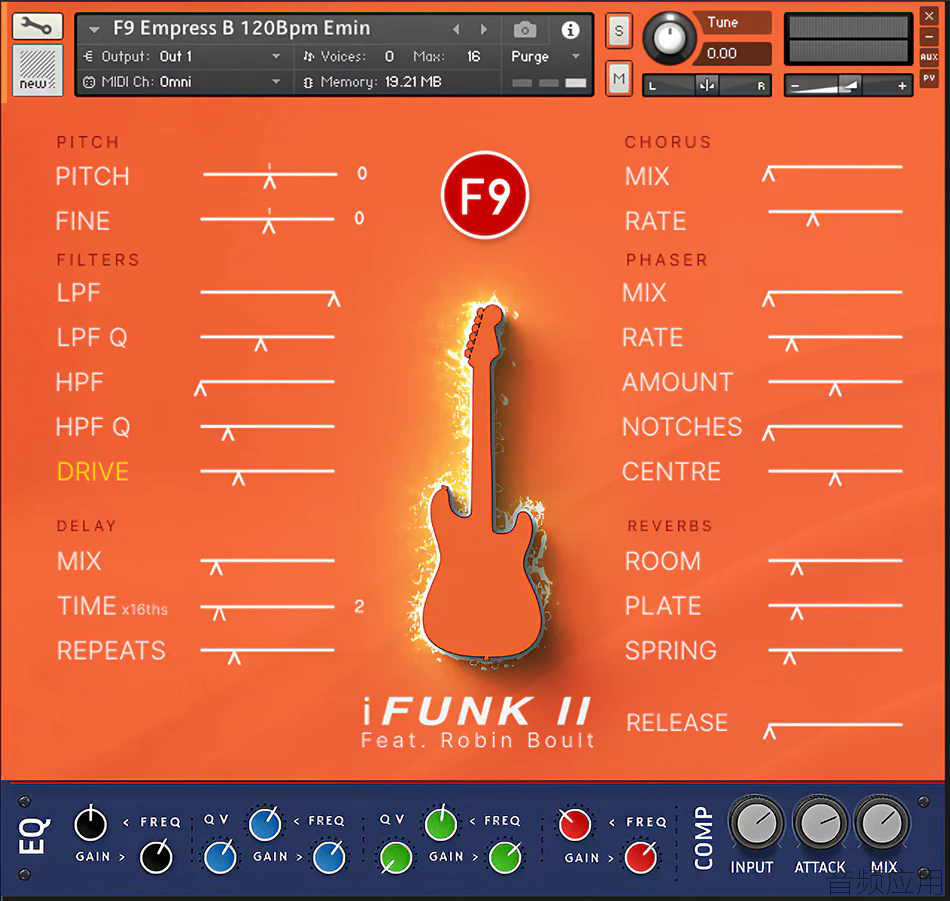Click the Delay REPEATS slider handle
Image resolution: width=950 pixels, height=901 pixels.
click(x=234, y=657)
